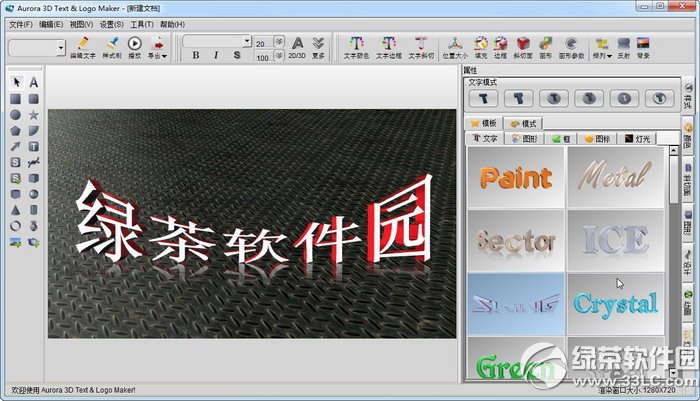
Task: Open the 编辑(E) menu
Action: 51,25
